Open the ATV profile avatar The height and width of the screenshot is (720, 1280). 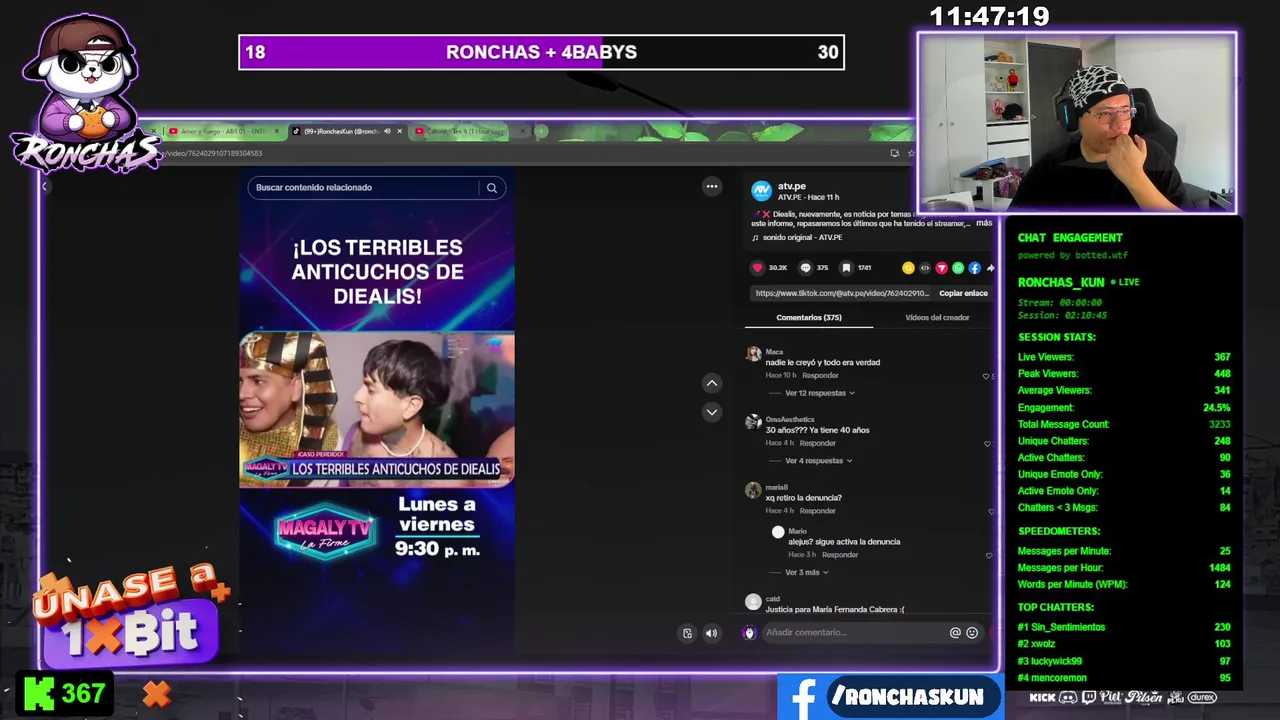[x=761, y=191]
